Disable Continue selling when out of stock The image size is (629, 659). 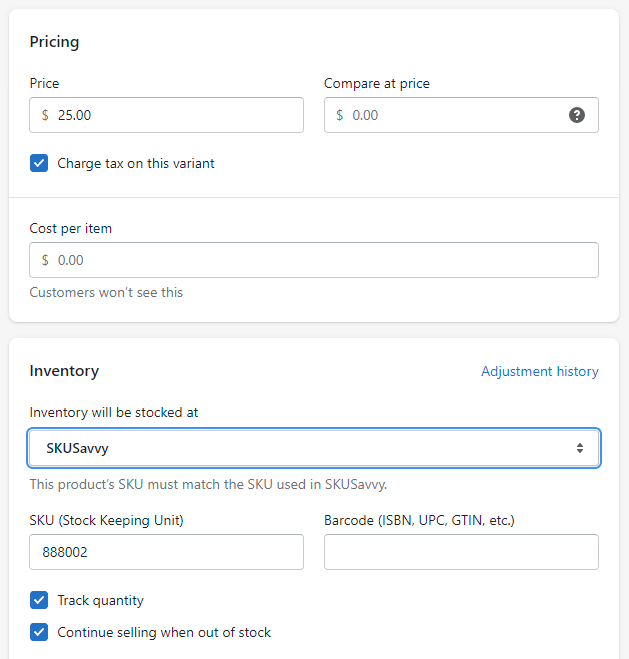(x=39, y=632)
